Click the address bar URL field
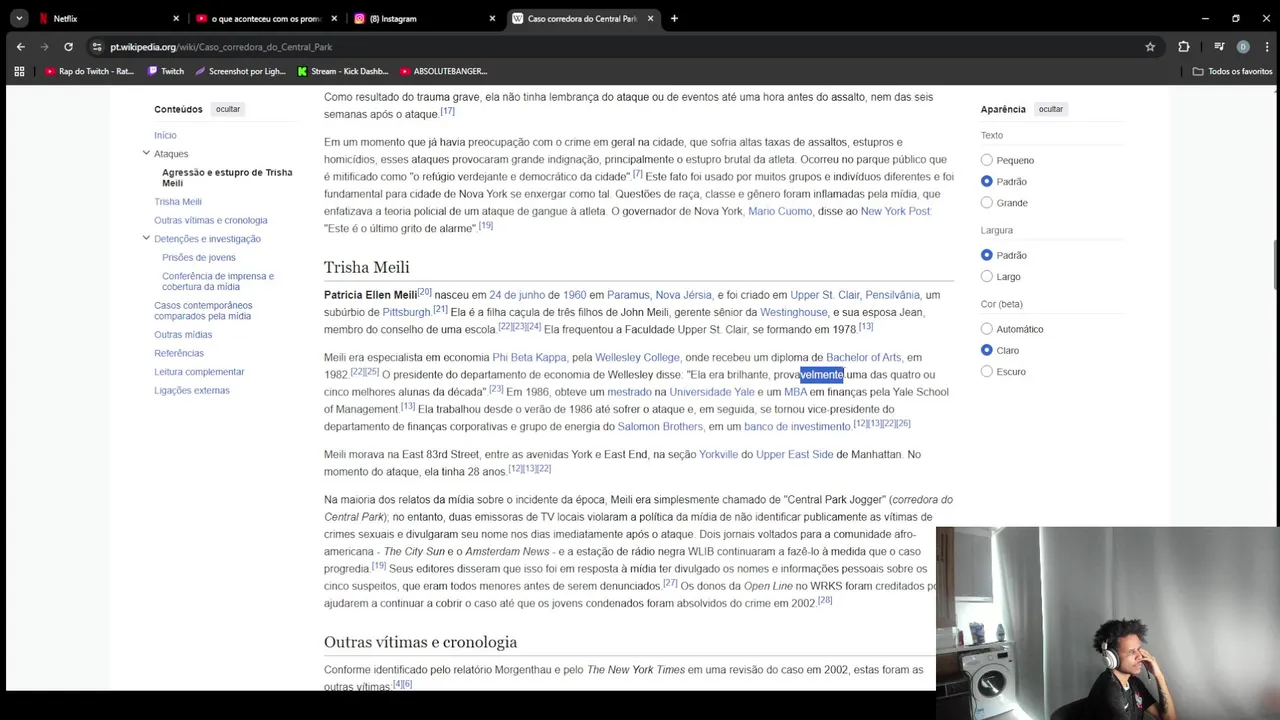The width and height of the screenshot is (1280, 720). click(x=620, y=47)
